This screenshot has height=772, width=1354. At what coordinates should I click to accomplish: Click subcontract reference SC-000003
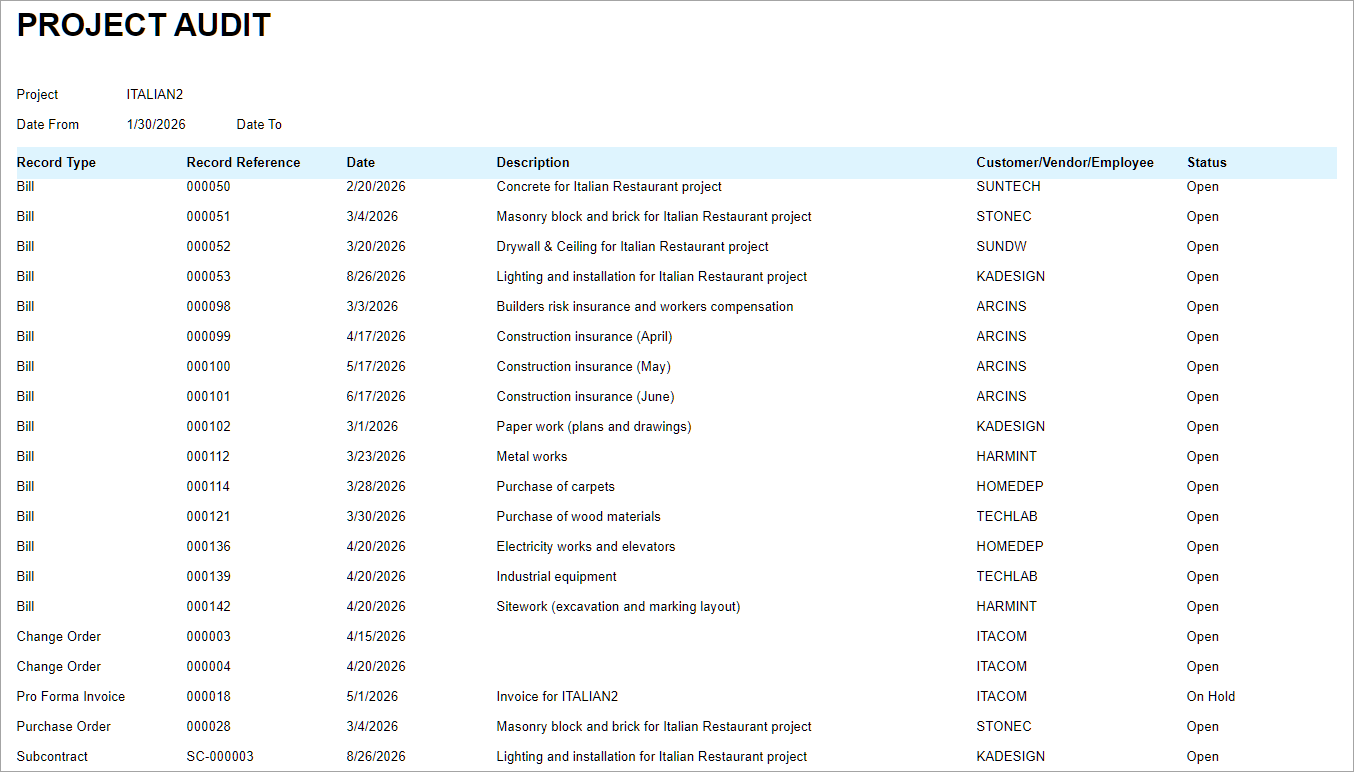[x=220, y=756]
